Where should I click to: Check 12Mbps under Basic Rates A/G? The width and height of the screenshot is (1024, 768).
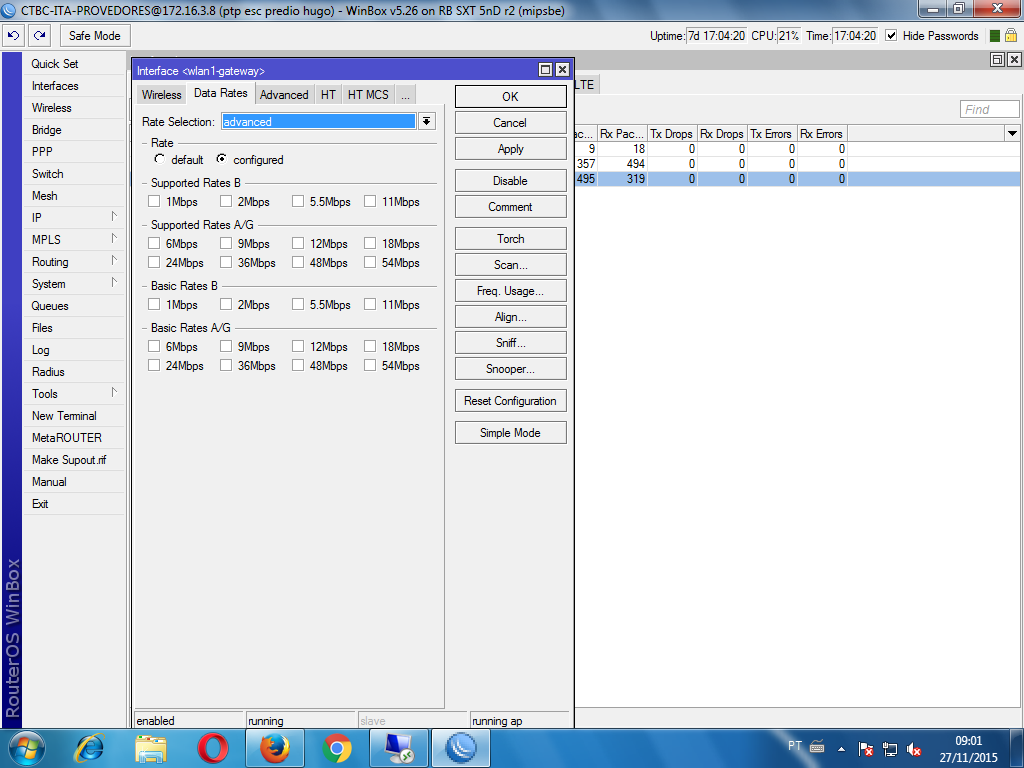(x=298, y=346)
